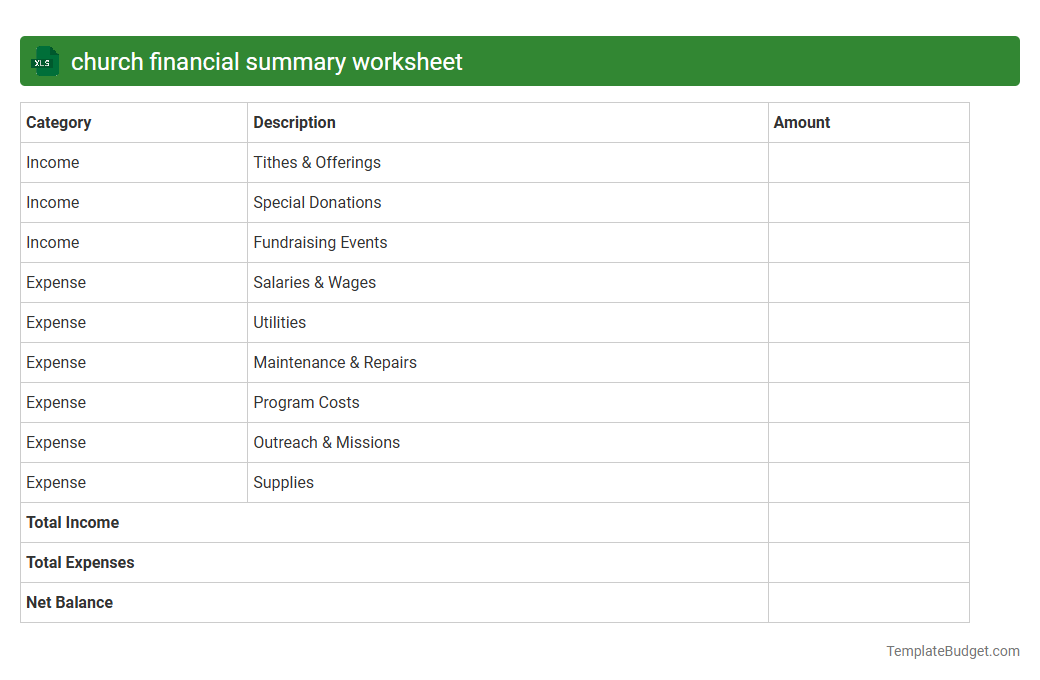Viewport: 1040px width, 680px height.
Task: Click the Amount cell beside Tithes & Offerings
Action: pos(868,162)
